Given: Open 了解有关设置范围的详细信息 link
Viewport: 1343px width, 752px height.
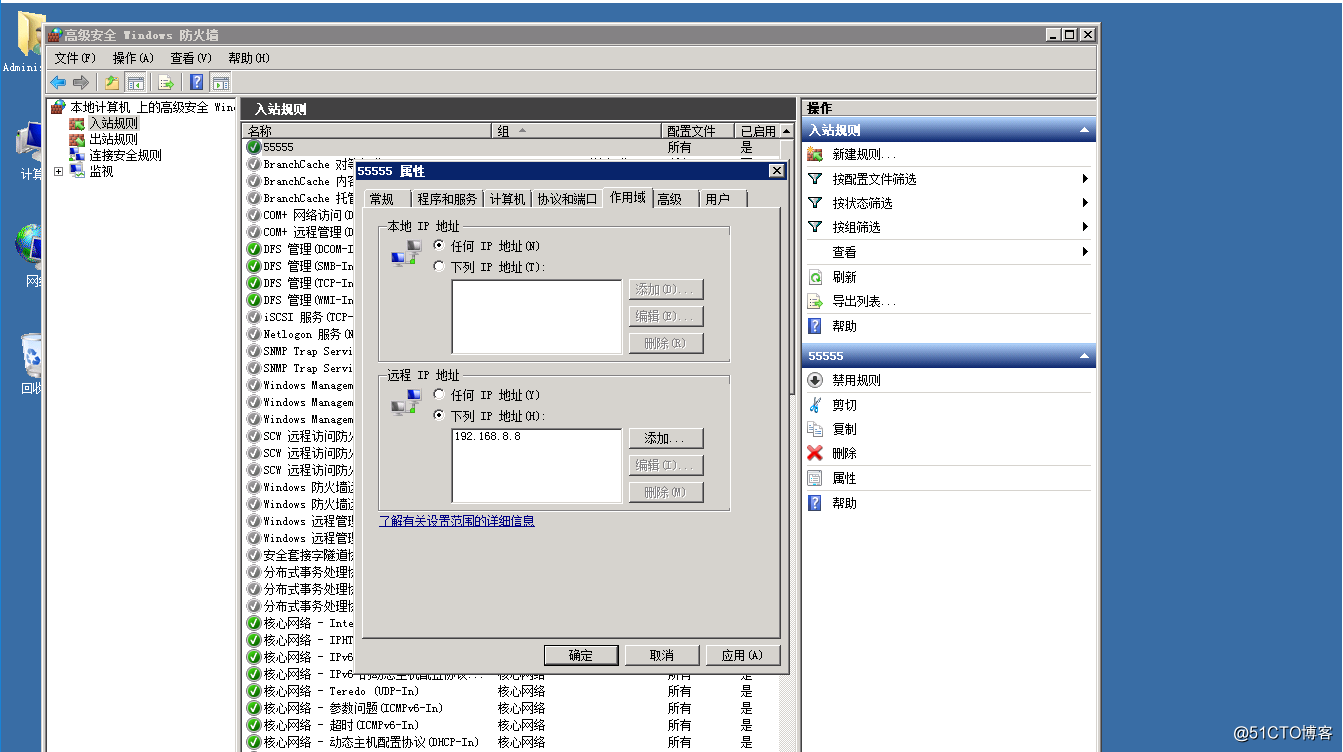Looking at the screenshot, I should [456, 521].
